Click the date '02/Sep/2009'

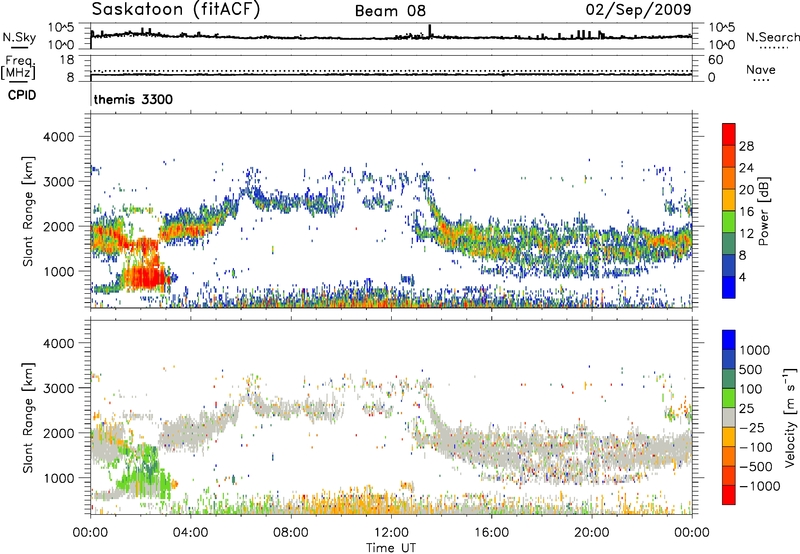[638, 9]
